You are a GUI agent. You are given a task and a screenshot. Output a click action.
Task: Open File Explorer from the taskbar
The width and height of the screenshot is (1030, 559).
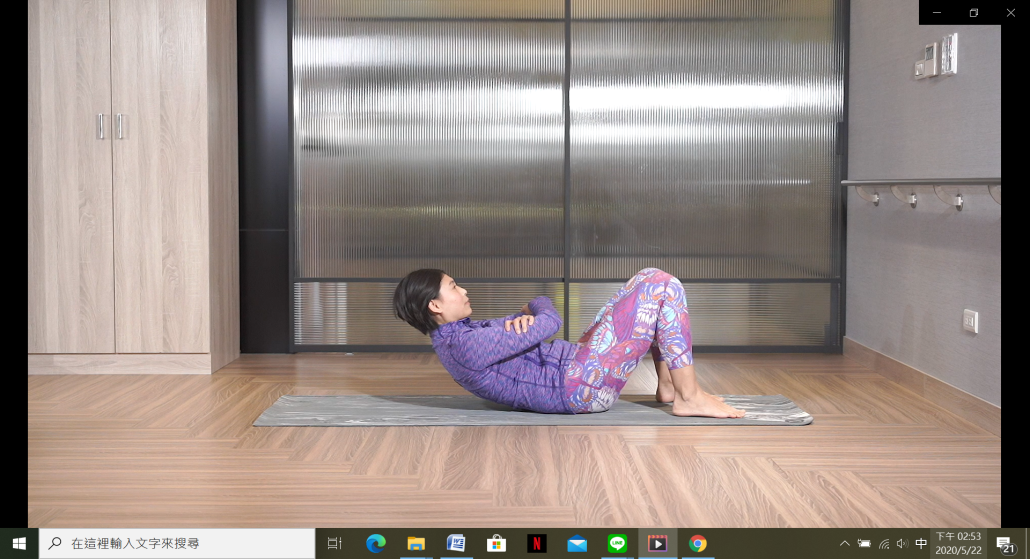pyautogui.click(x=416, y=543)
